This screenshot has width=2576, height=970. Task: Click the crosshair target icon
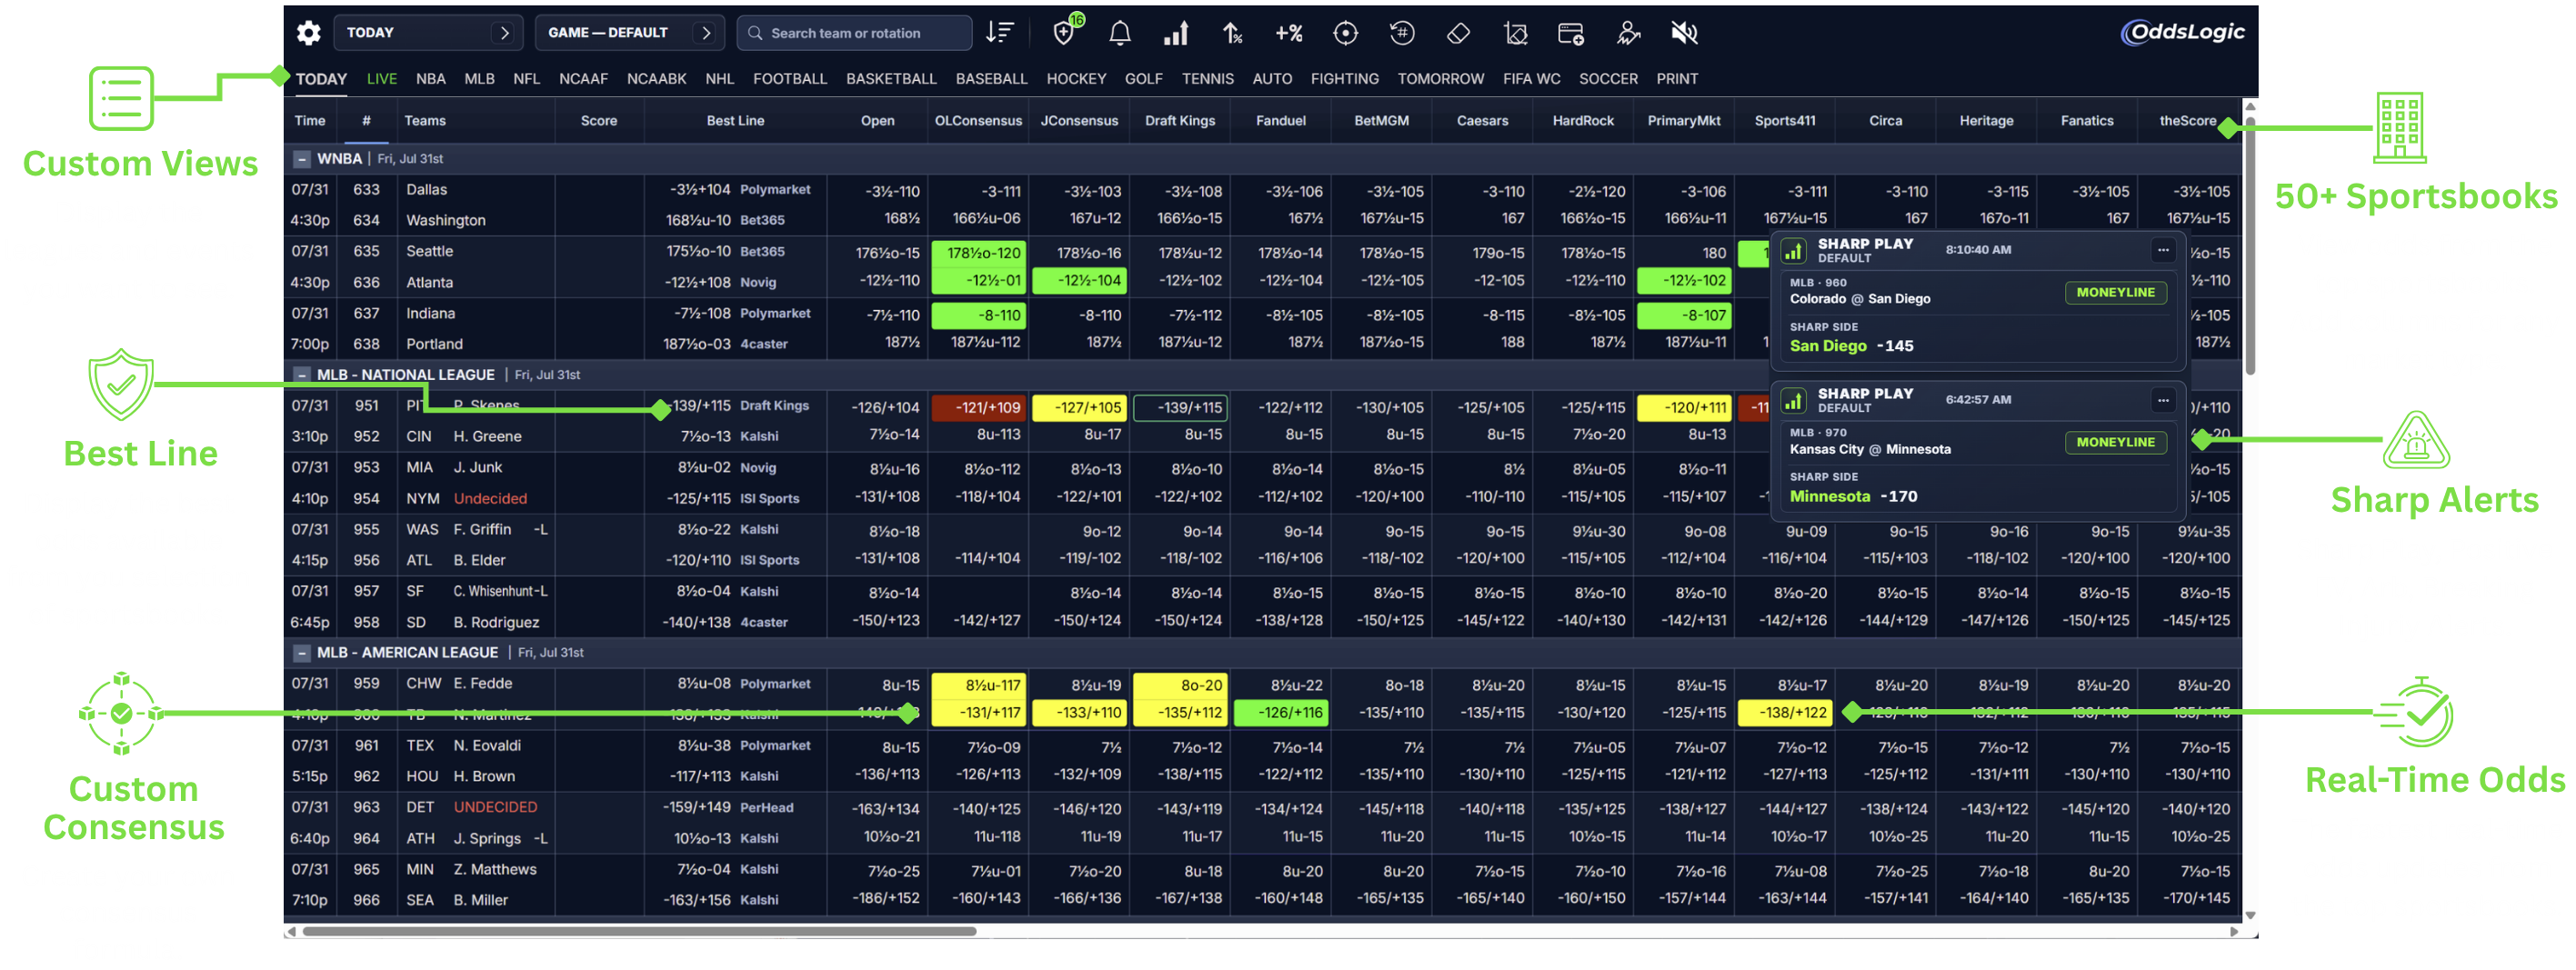coord(1345,33)
